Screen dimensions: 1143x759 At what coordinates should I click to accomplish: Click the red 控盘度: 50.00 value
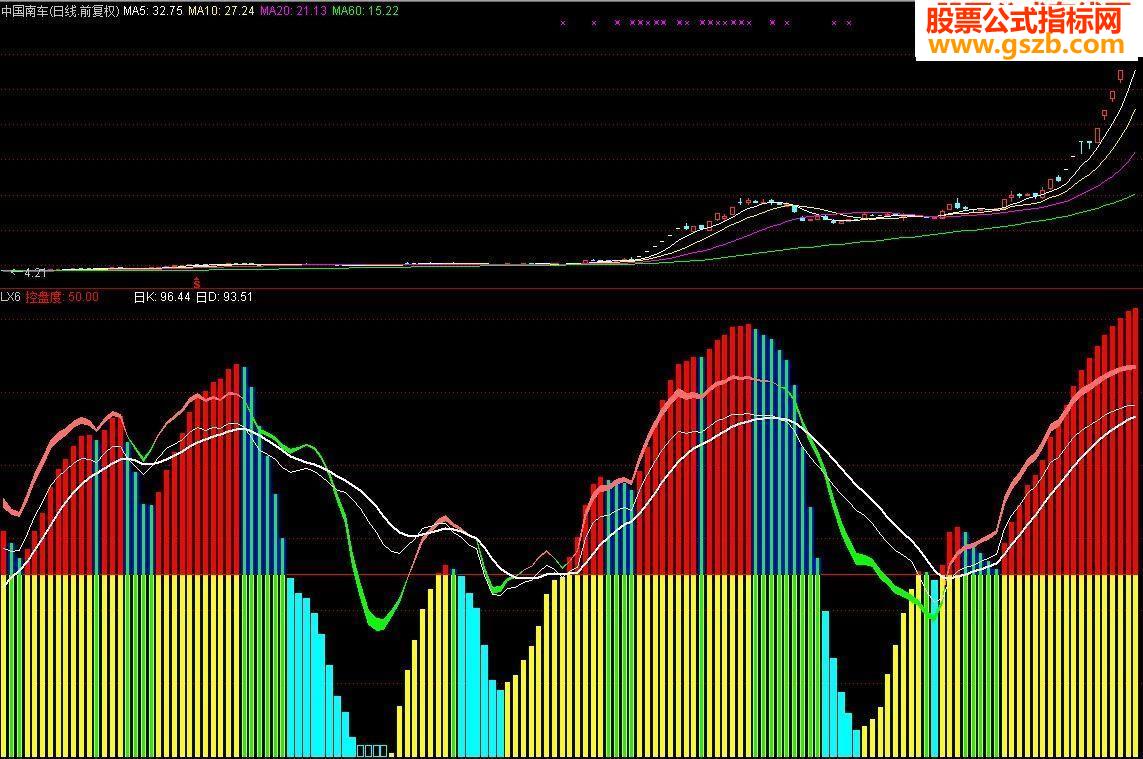tap(62, 297)
